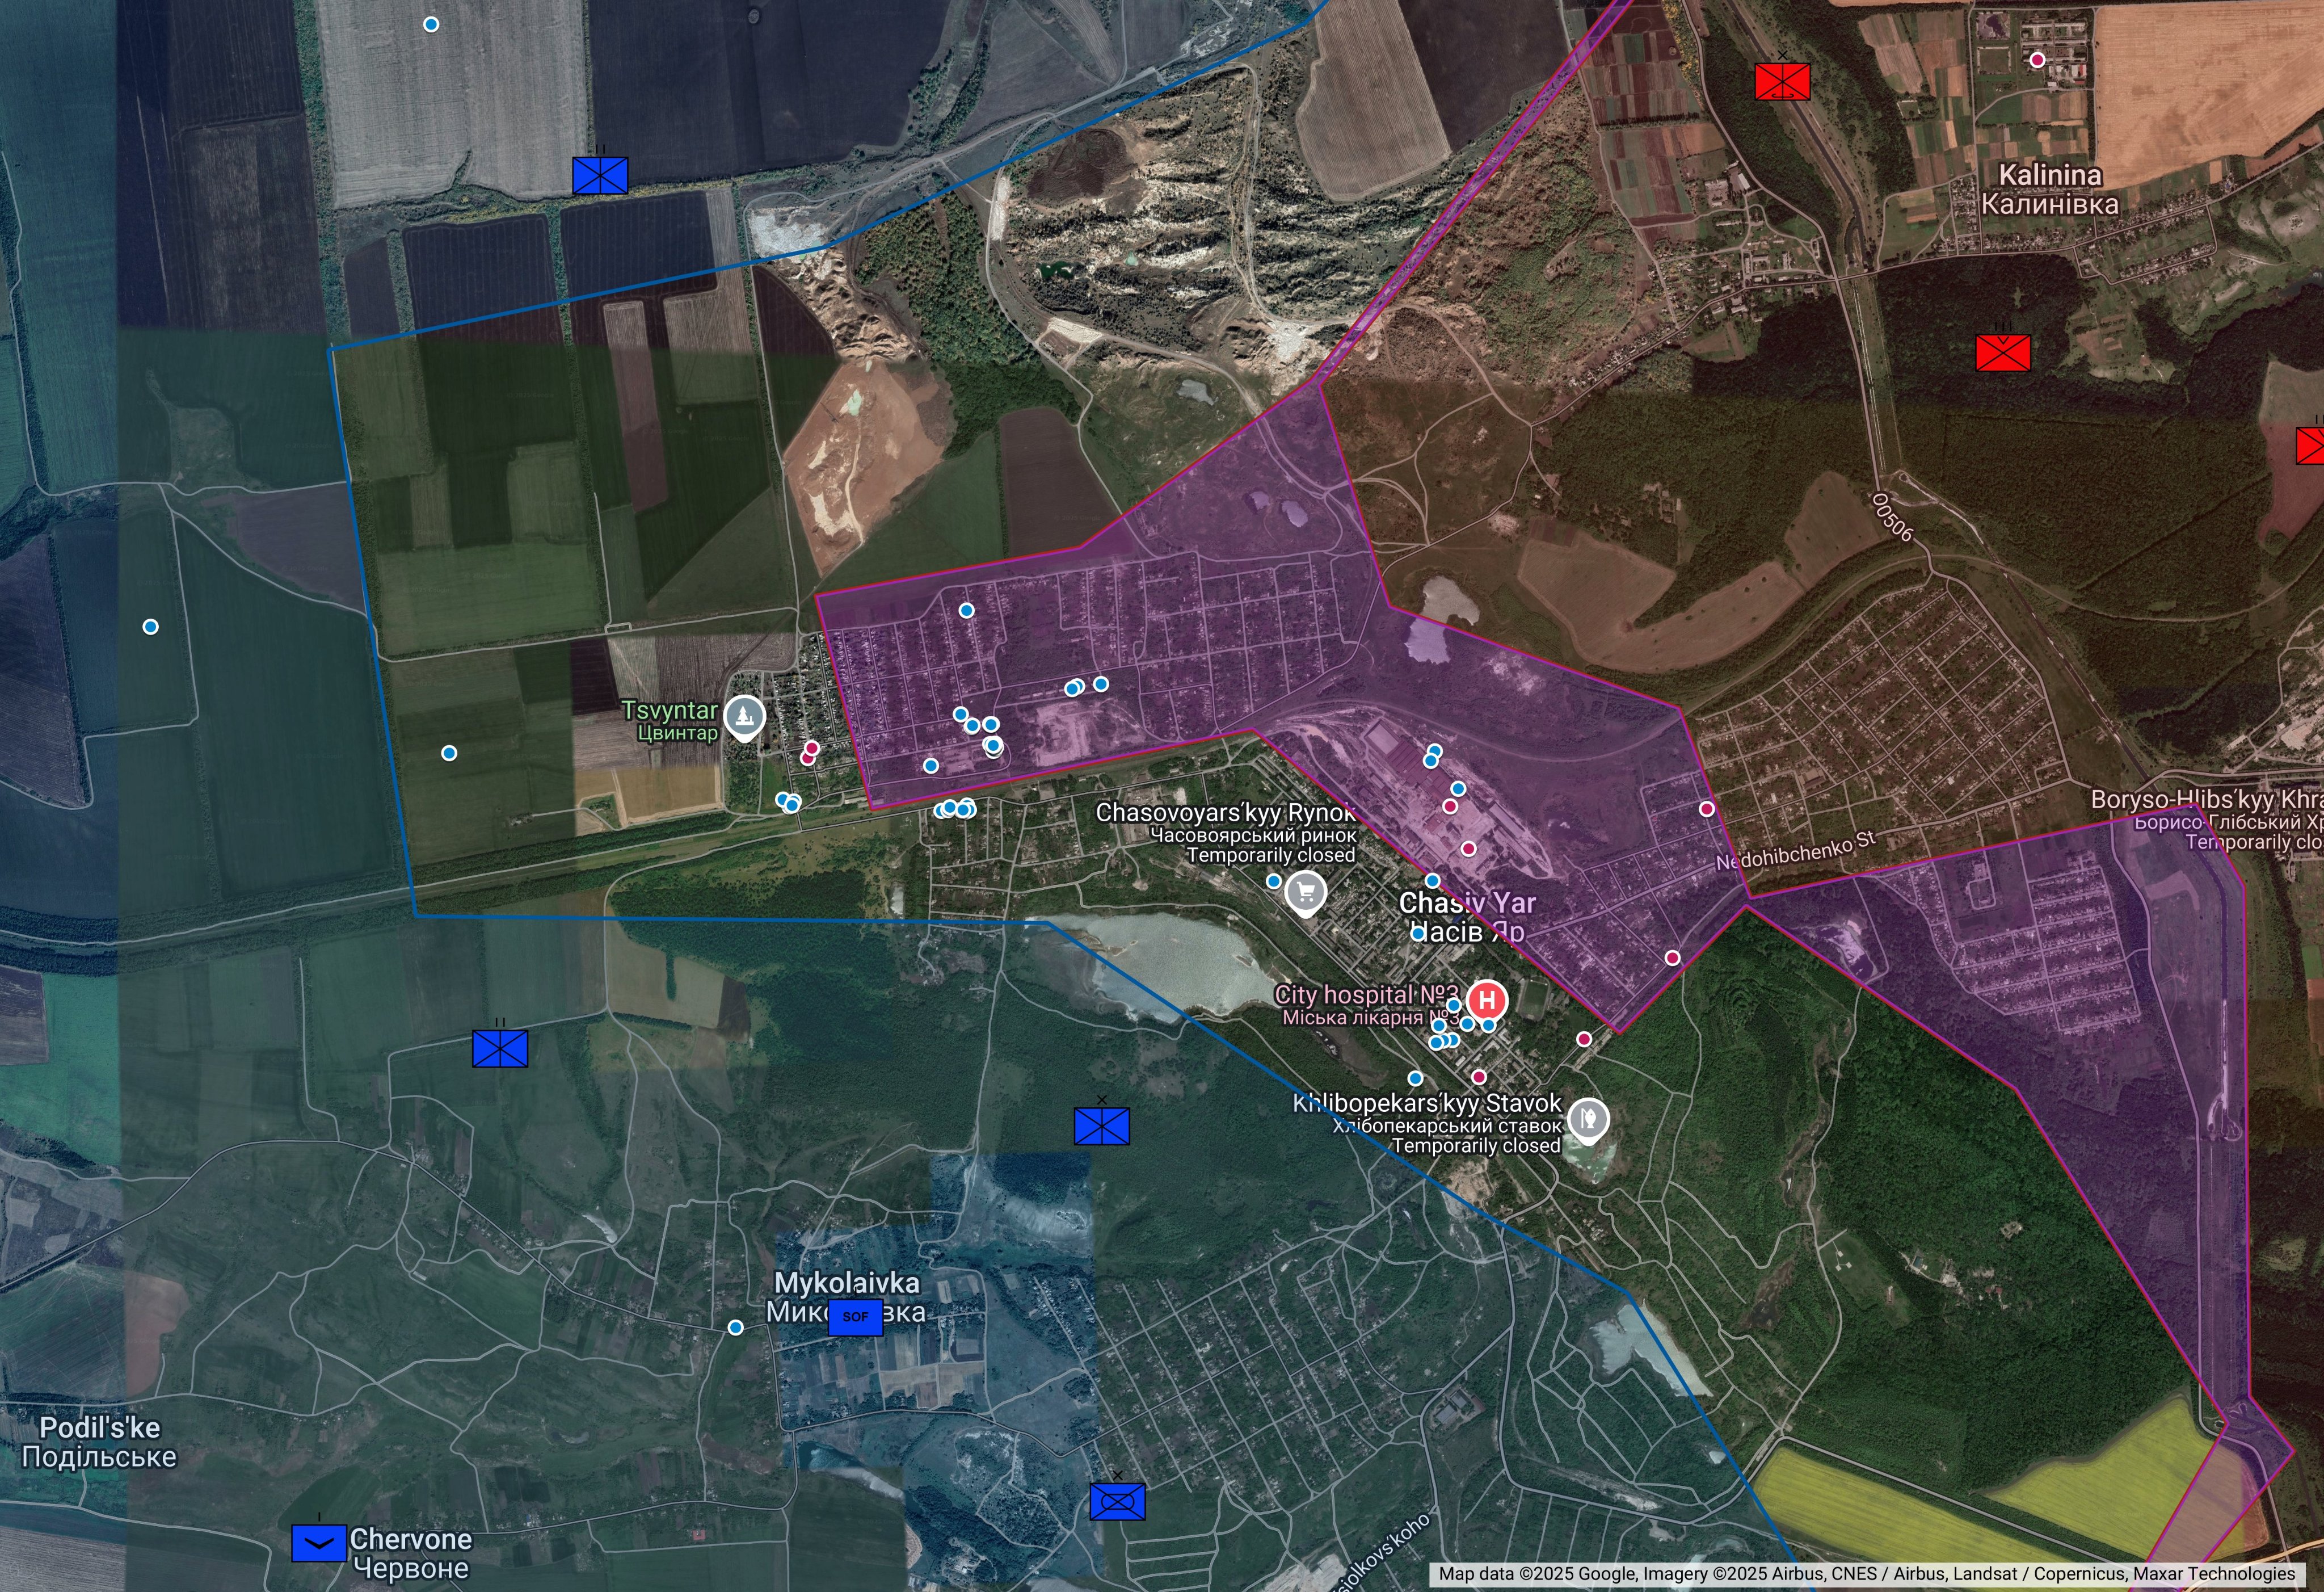
Task: Click the blue dot left of Mykolaivka label
Action: [735, 1327]
